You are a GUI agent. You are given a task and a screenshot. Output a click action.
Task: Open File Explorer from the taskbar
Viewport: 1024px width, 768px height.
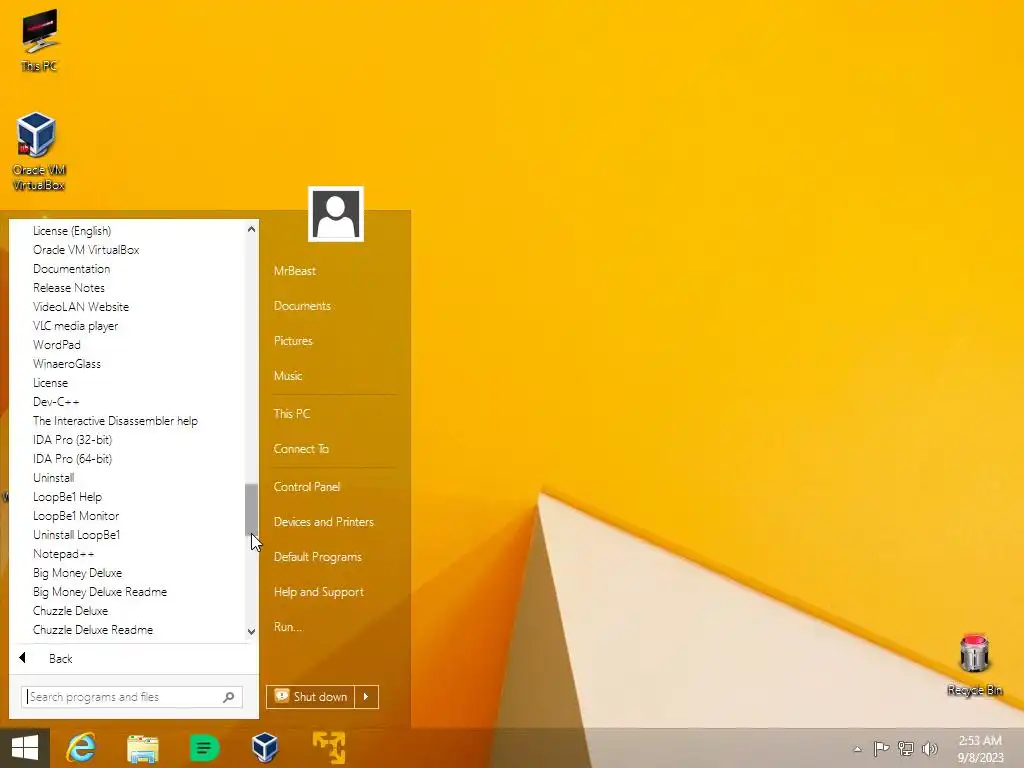[x=142, y=748]
